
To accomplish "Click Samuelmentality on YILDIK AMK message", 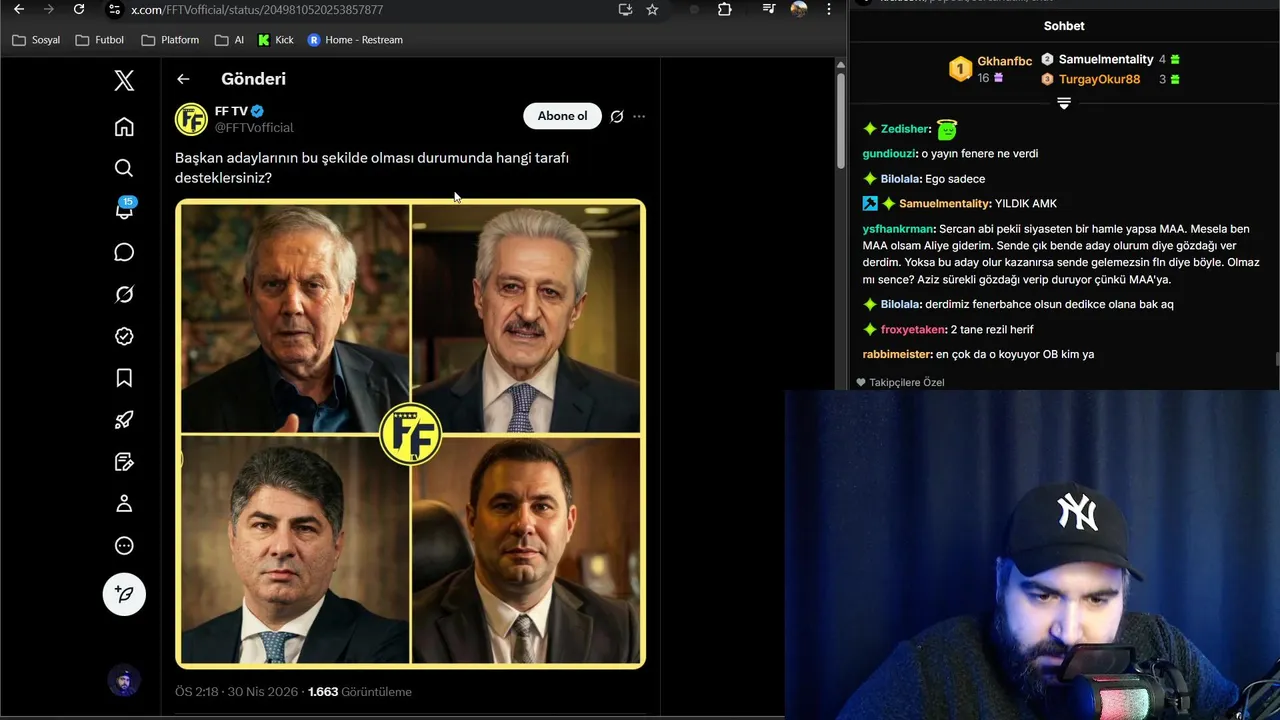I will coord(944,204).
